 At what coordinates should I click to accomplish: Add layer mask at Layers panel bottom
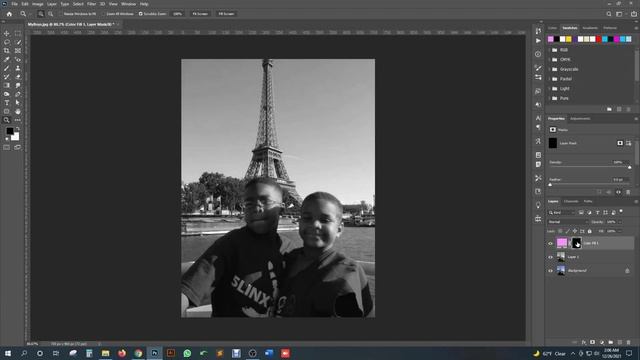[x=593, y=342]
